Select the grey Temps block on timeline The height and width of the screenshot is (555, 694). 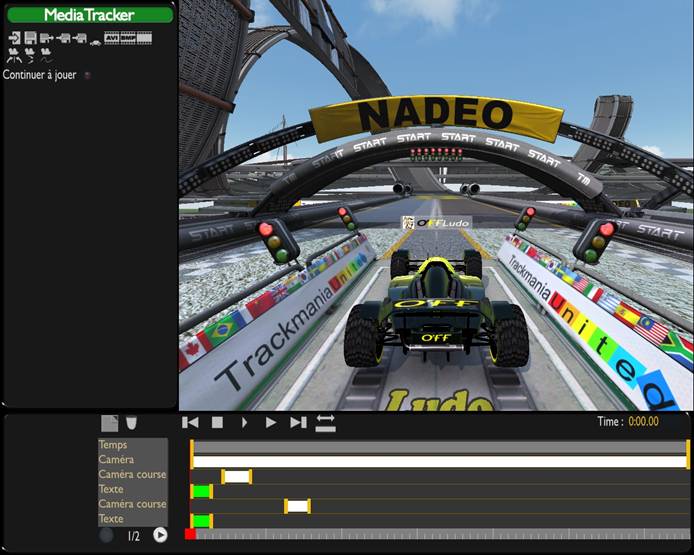[x=440, y=447]
